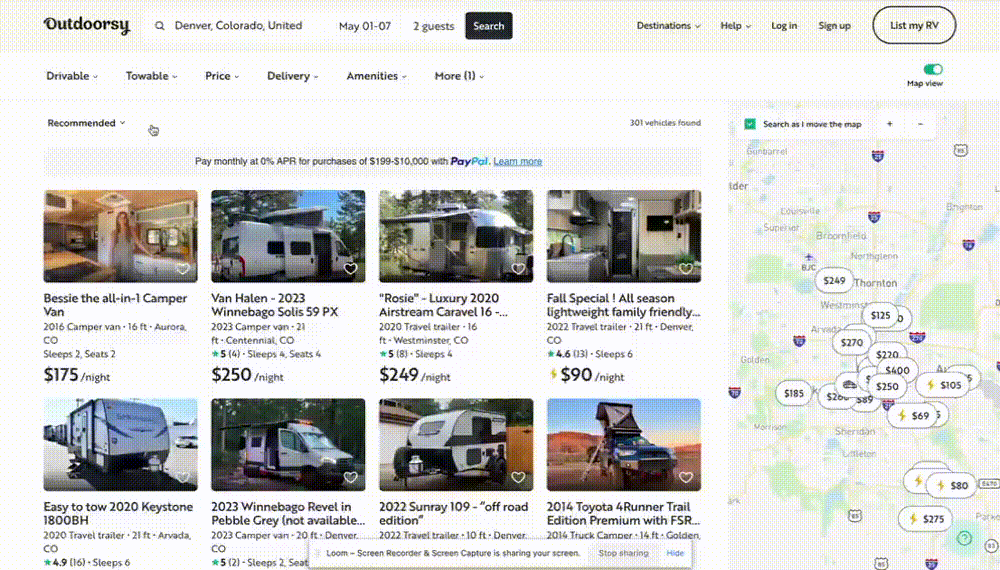
Task: Open Rosie Airstream Caravel photo
Action: [x=456, y=236]
